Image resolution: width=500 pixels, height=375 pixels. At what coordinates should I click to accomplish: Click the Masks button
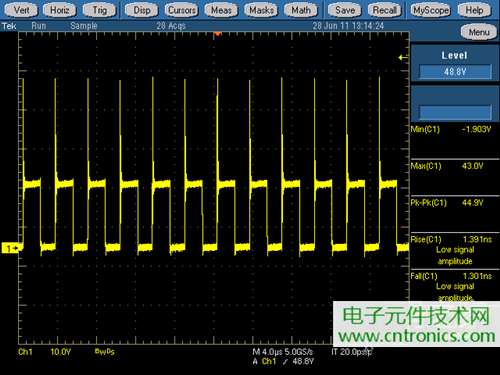(x=261, y=10)
